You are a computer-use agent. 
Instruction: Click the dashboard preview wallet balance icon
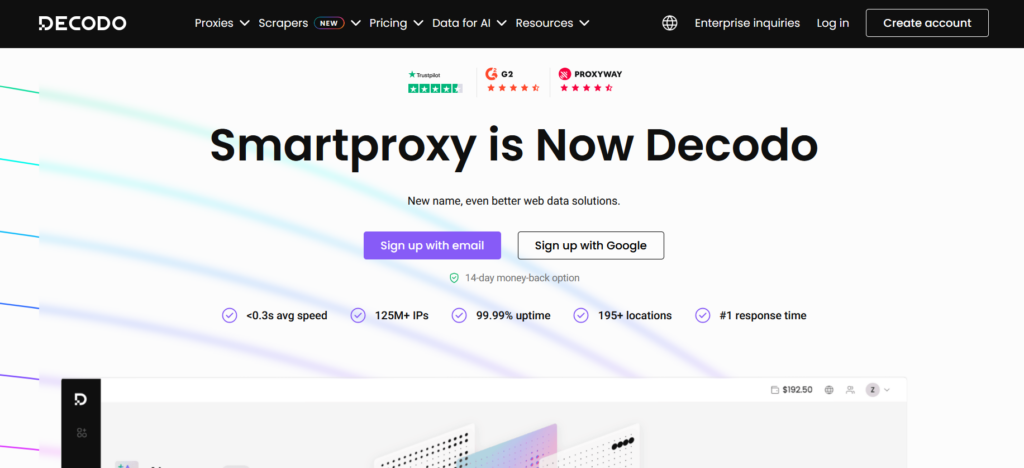click(775, 390)
